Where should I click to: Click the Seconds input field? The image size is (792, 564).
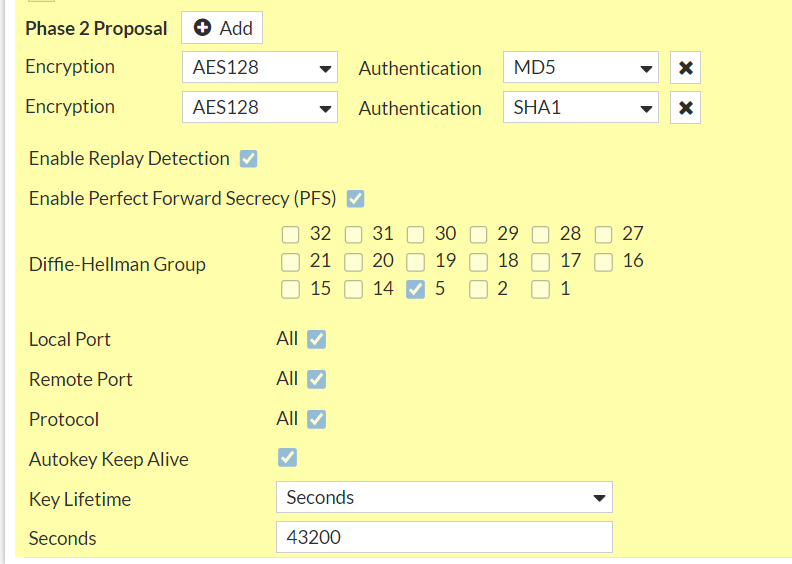coord(444,537)
